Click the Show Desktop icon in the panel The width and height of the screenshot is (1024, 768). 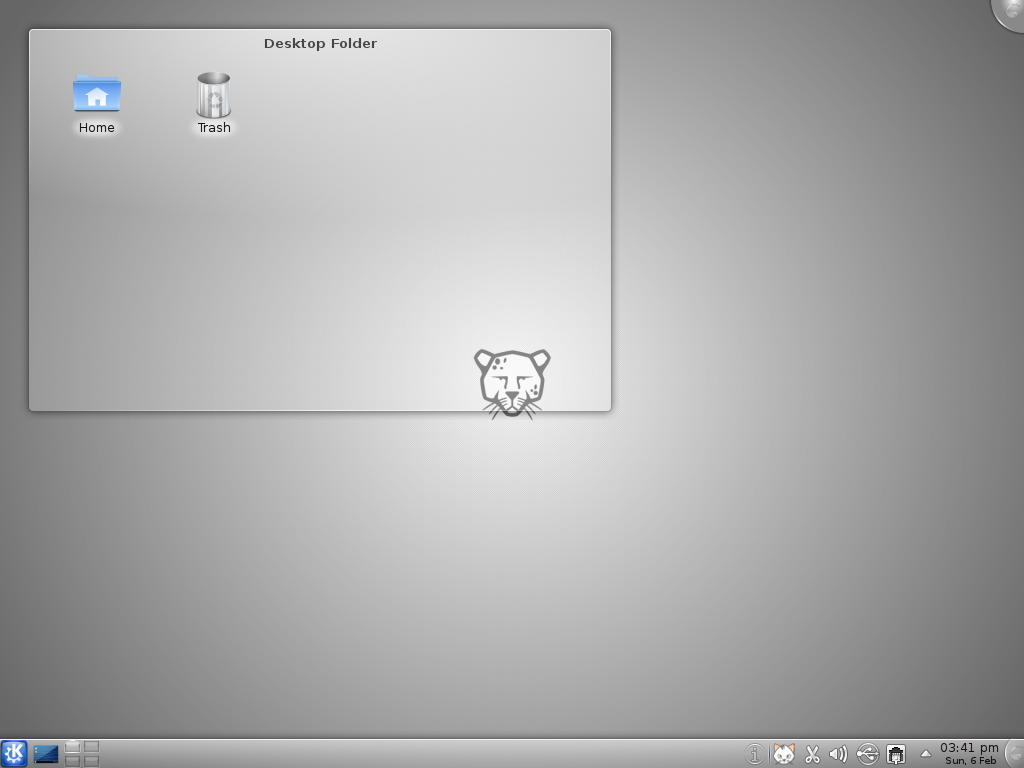coord(46,754)
